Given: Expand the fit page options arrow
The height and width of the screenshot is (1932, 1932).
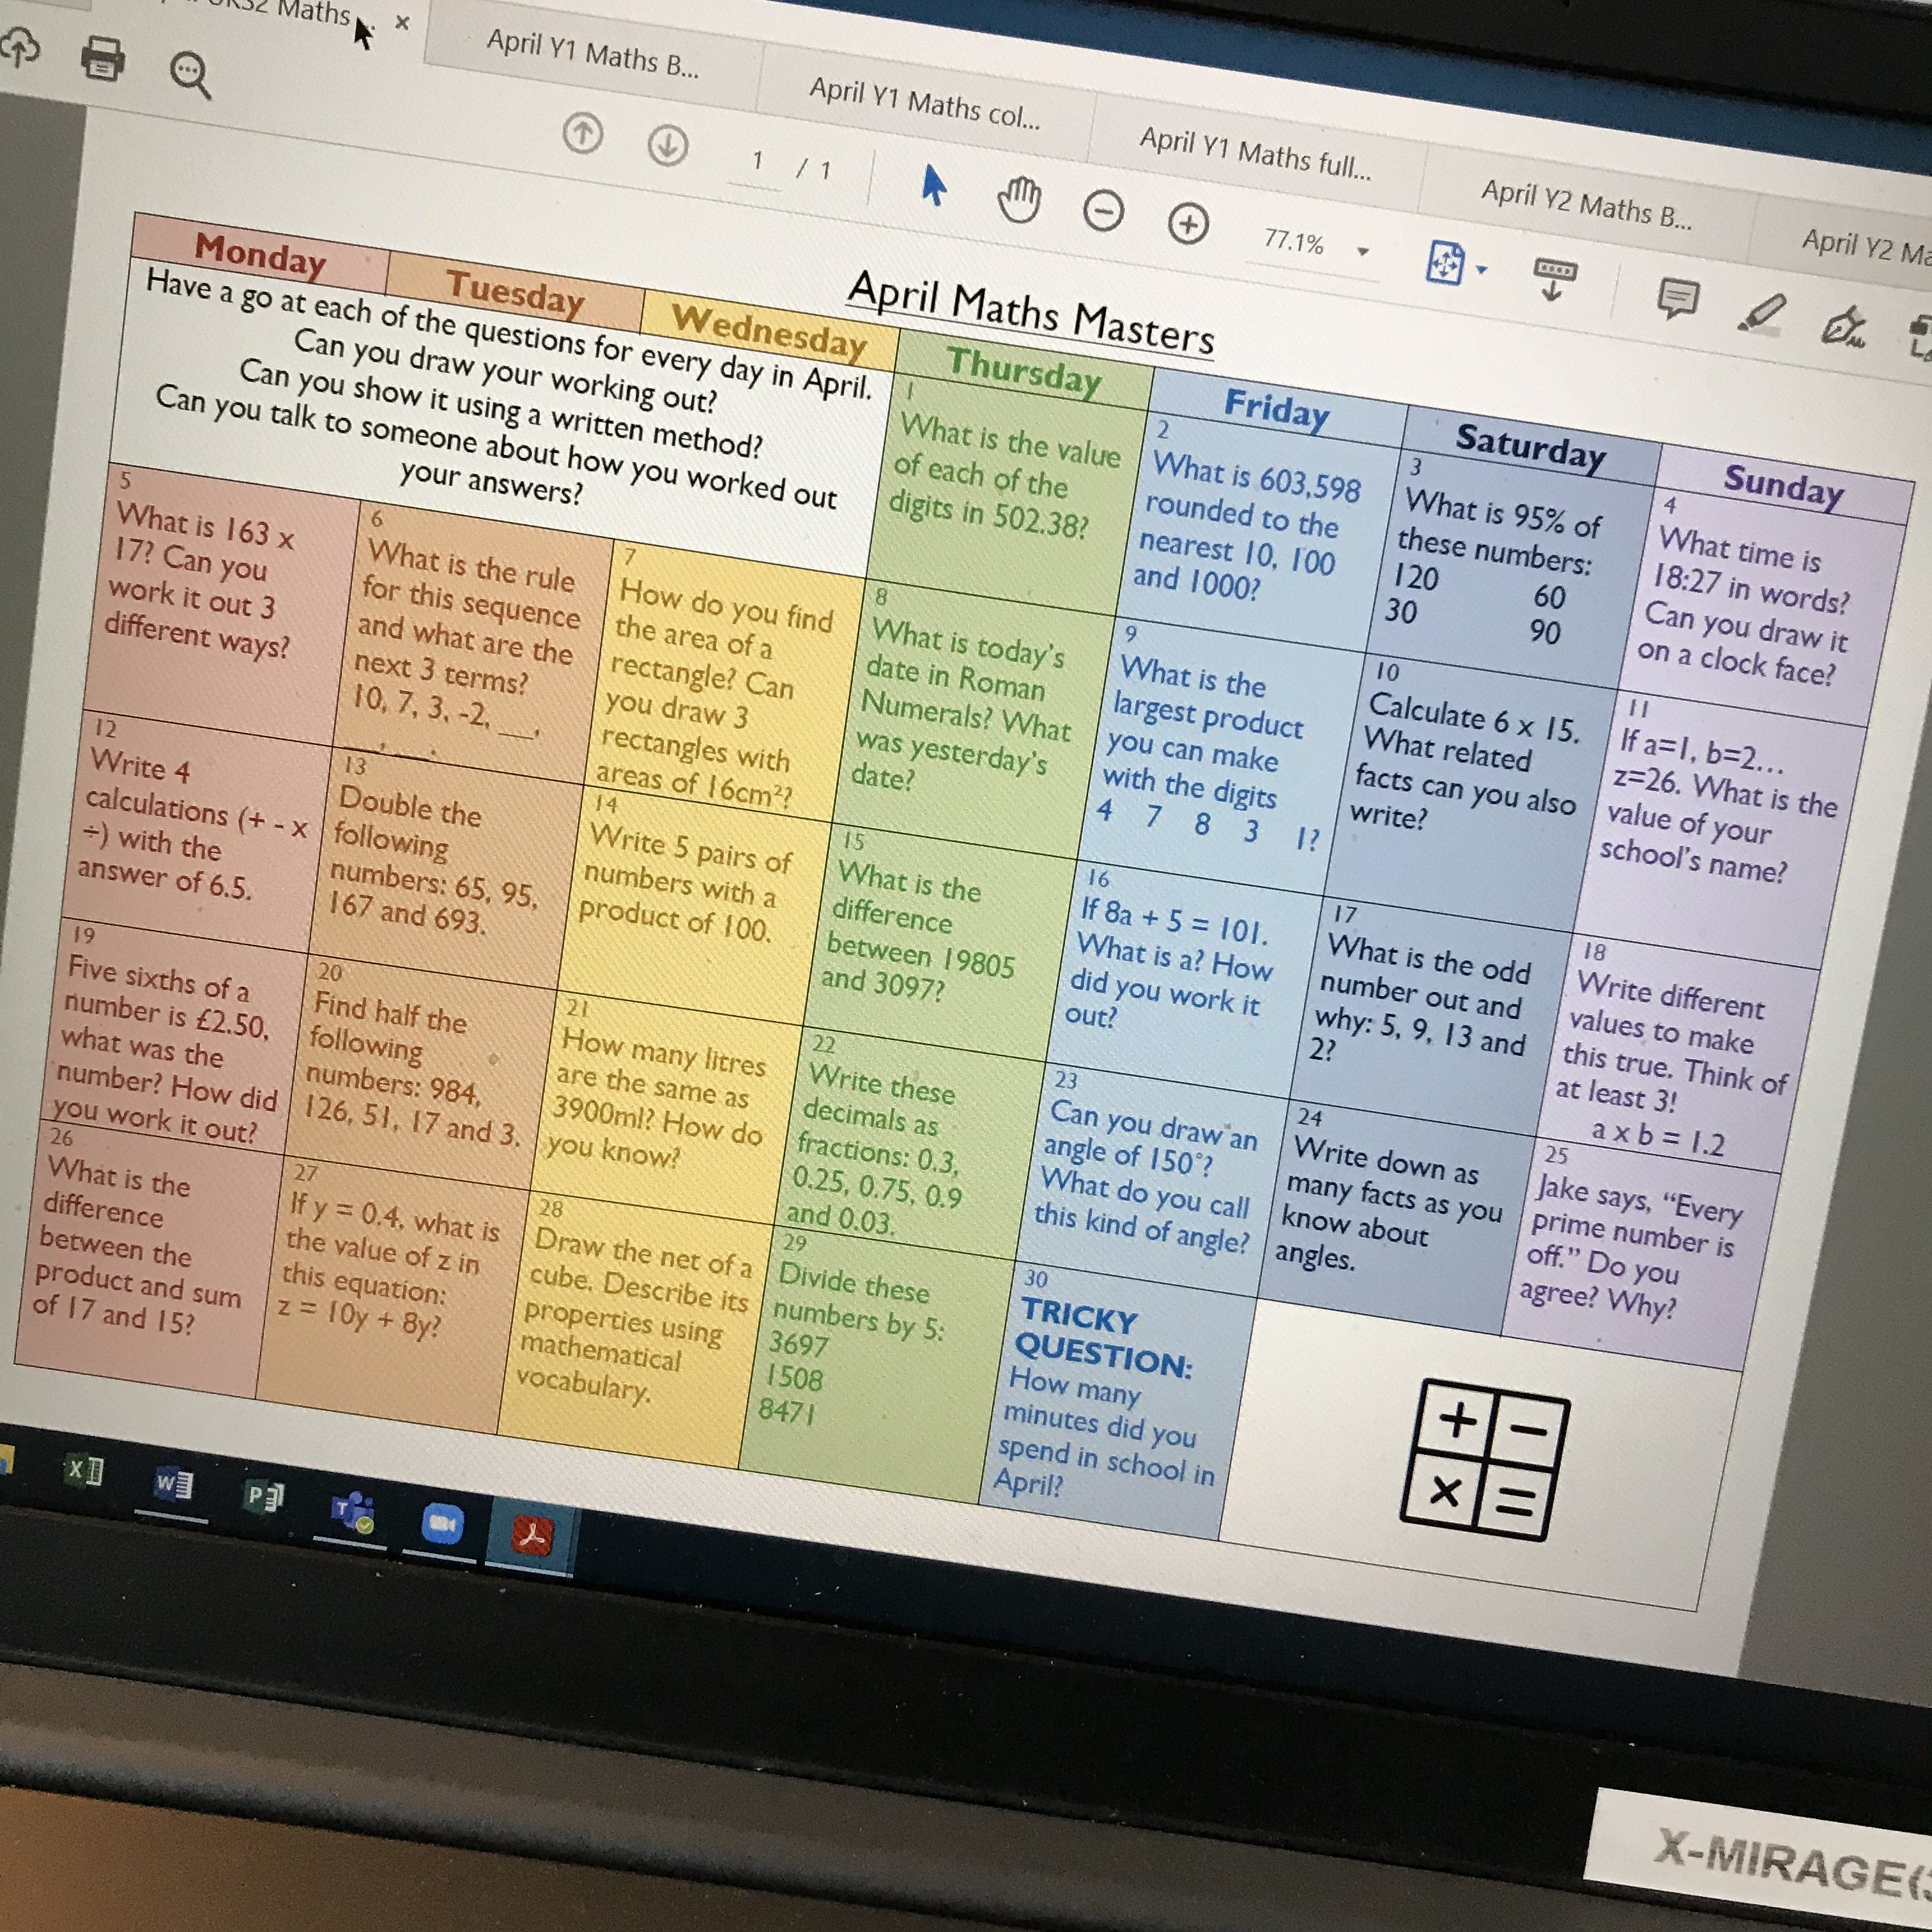Looking at the screenshot, I should tap(1482, 269).
